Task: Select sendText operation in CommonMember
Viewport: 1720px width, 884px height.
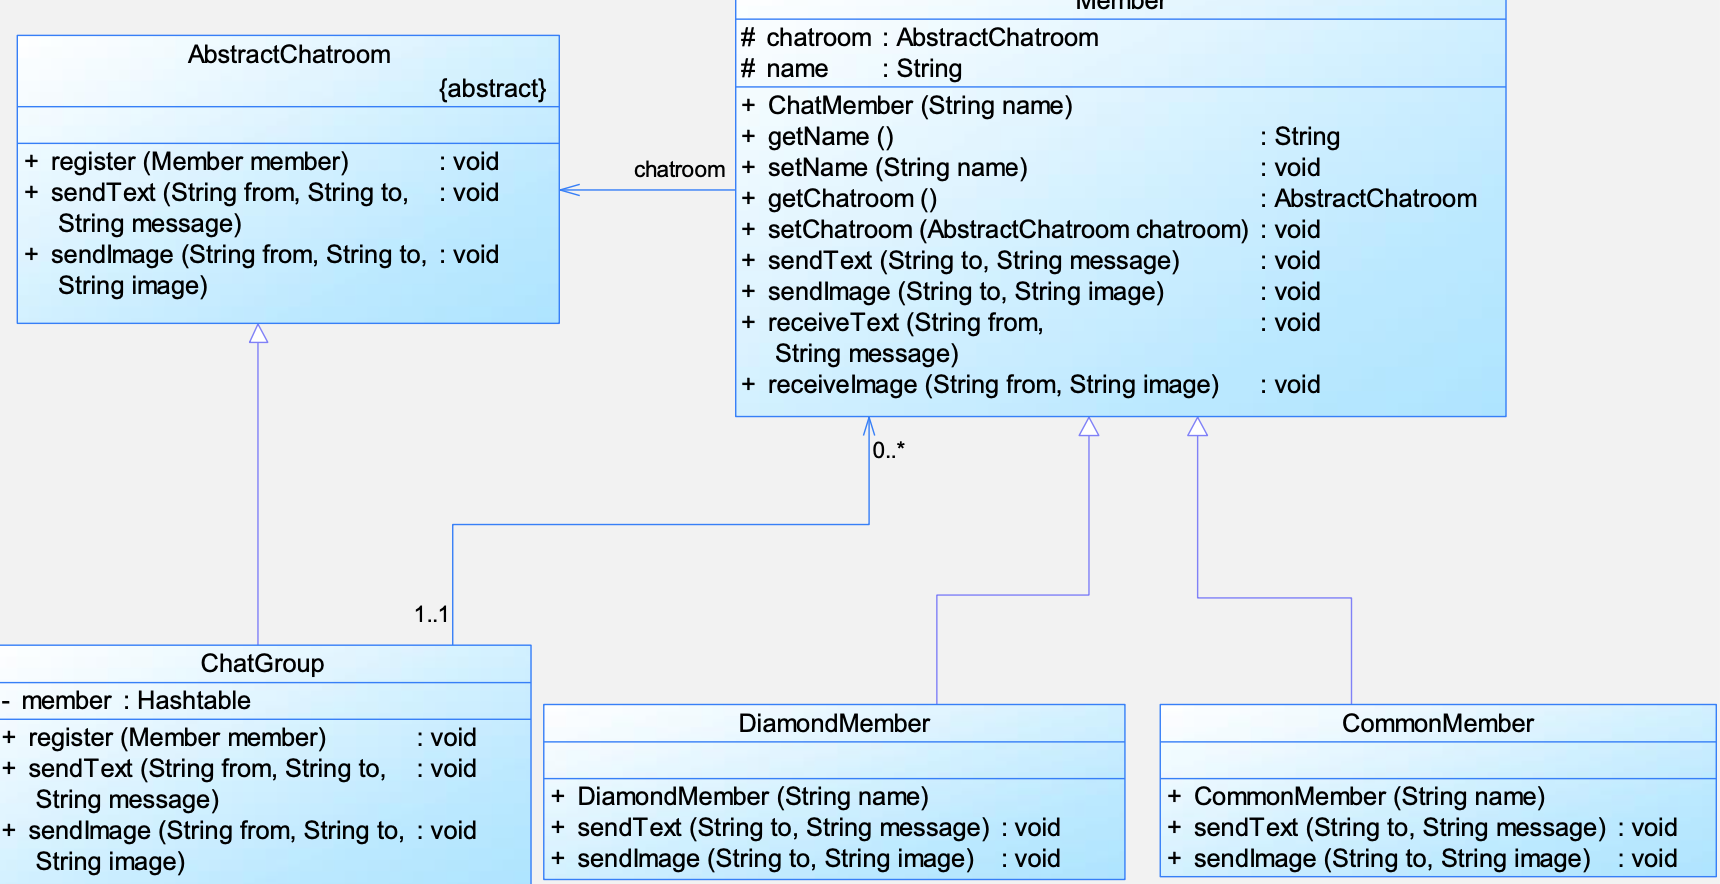Action: (x=1422, y=828)
